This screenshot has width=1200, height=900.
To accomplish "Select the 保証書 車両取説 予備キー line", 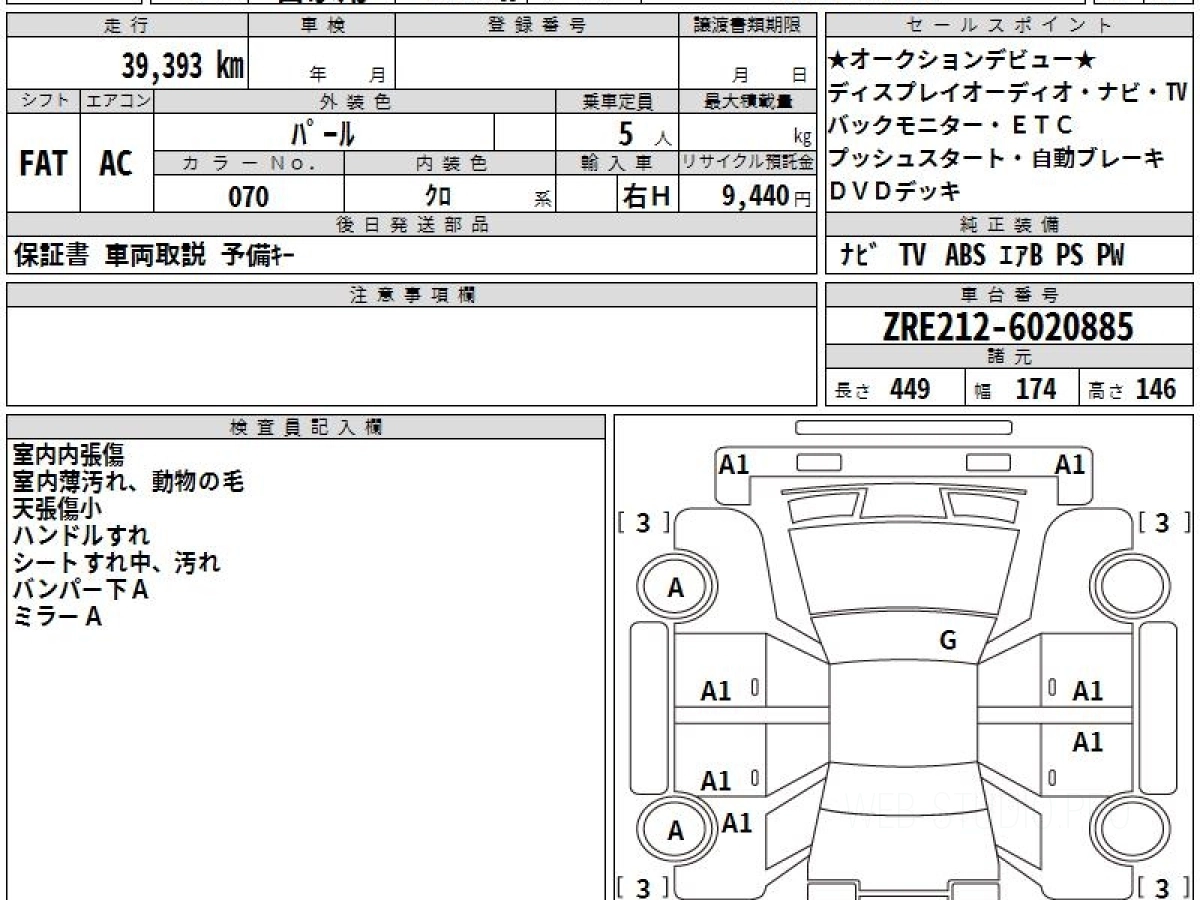I will pos(153,256).
